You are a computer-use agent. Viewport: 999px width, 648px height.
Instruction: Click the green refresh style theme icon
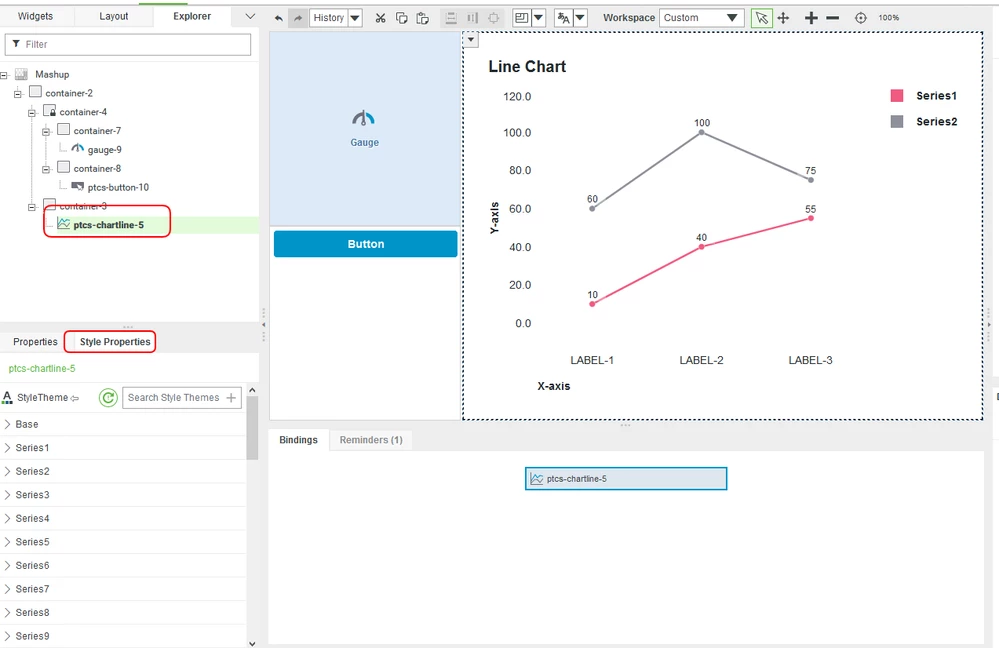108,398
